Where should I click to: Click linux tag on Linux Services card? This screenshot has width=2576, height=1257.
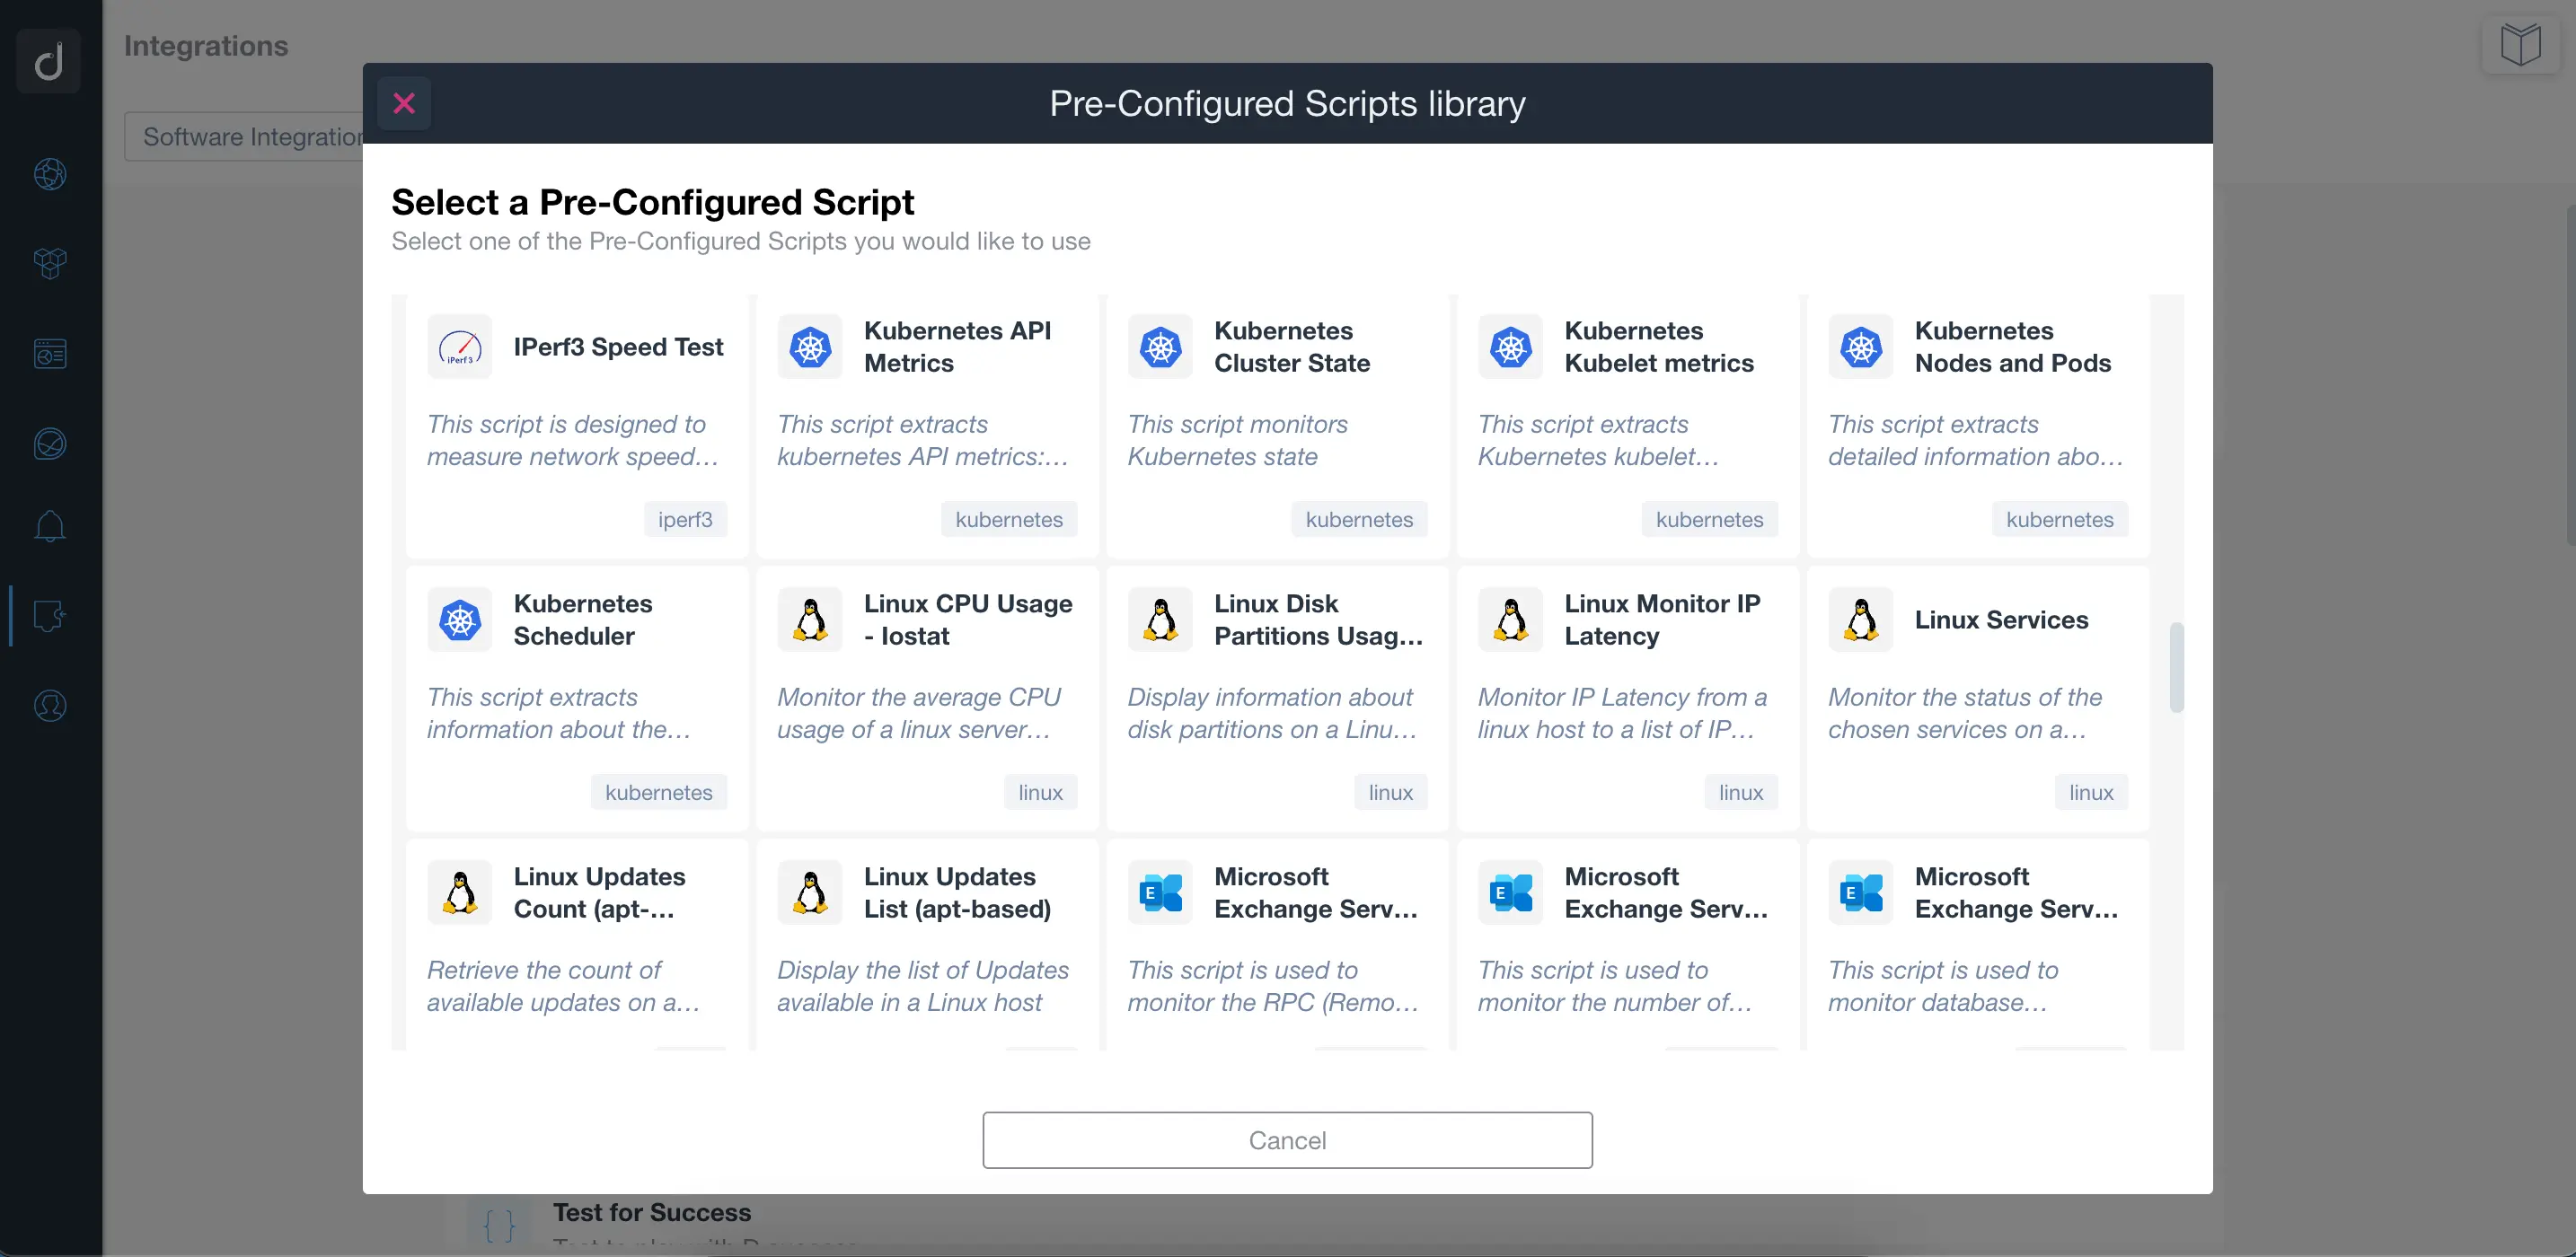coord(2091,792)
